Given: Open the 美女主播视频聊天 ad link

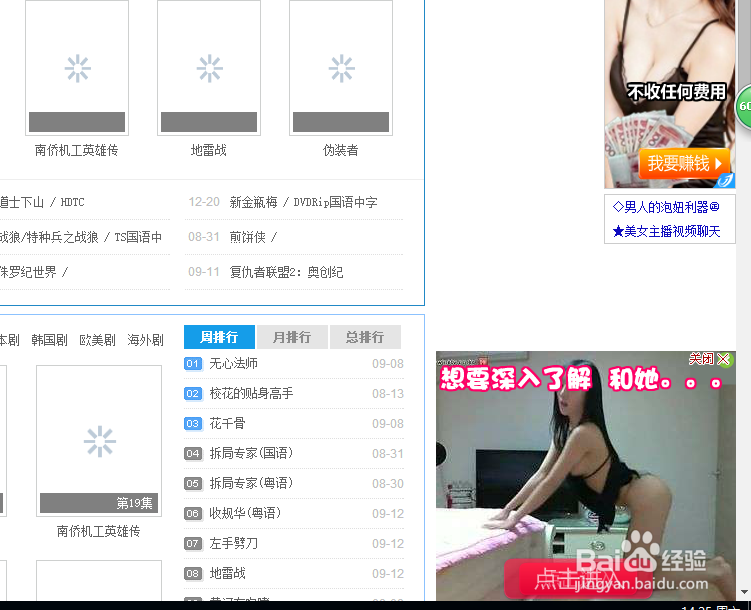Looking at the screenshot, I should pos(666,232).
